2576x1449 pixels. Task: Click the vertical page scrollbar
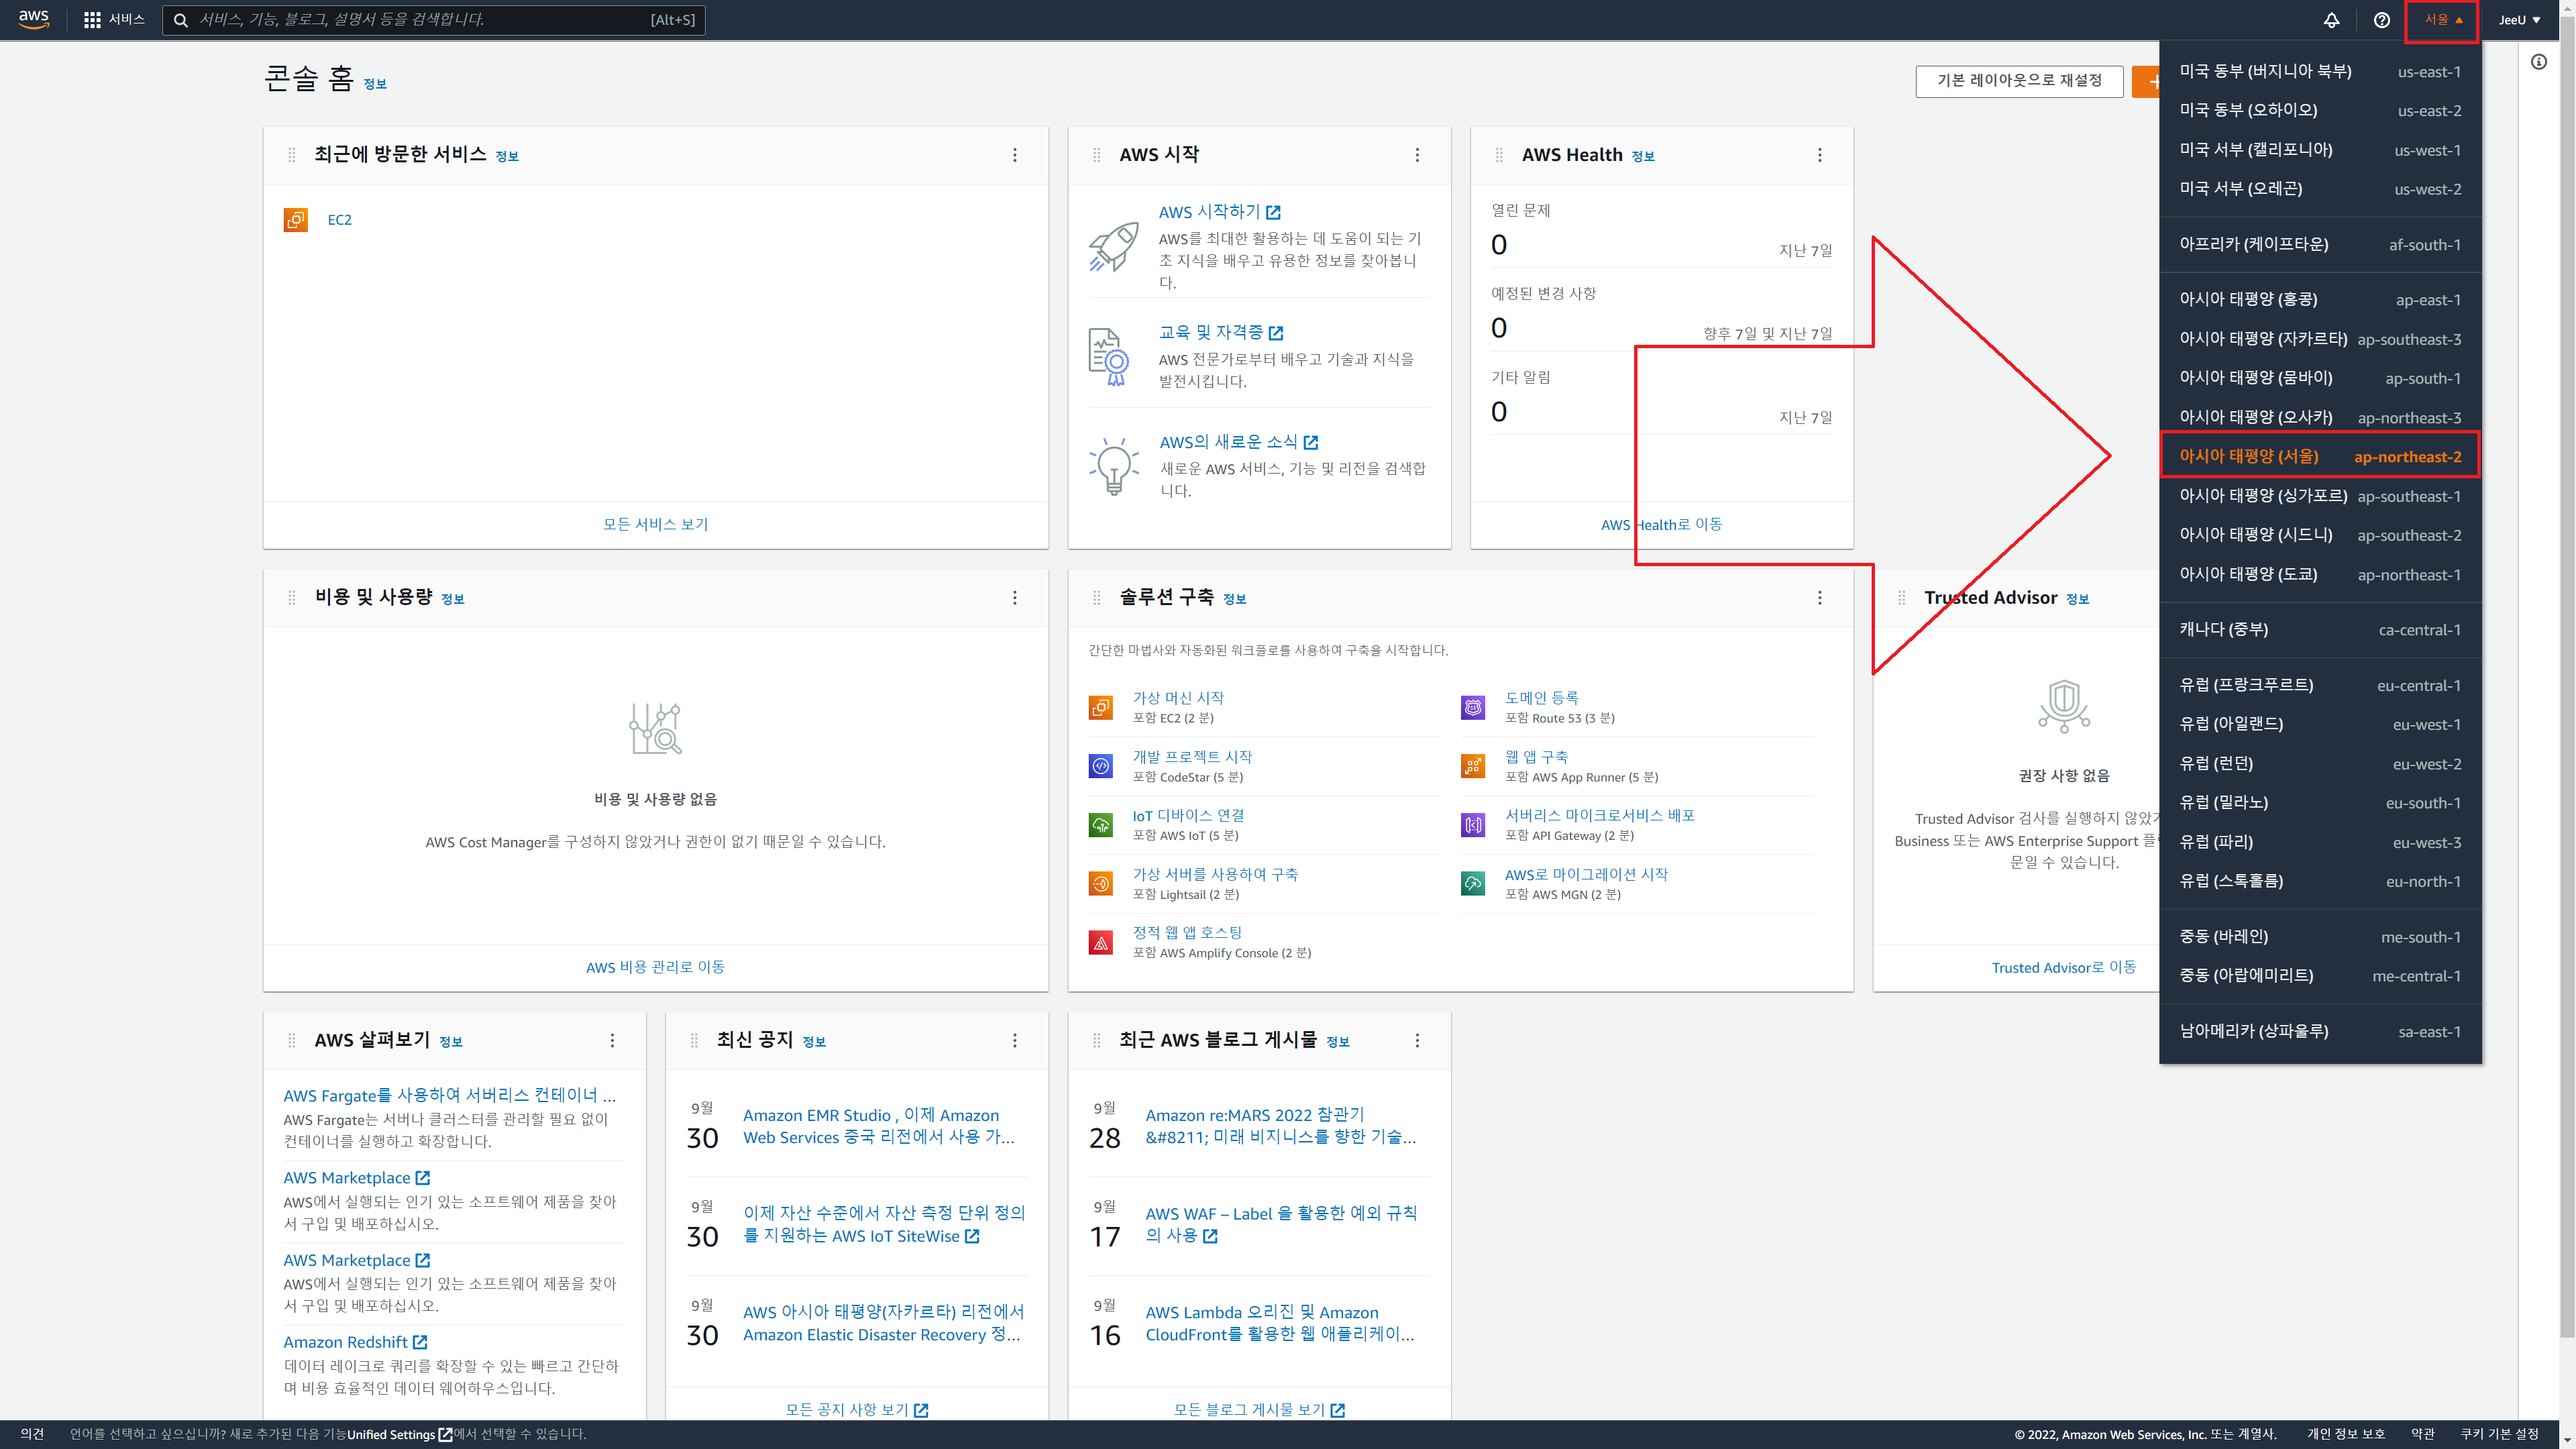point(2566,700)
